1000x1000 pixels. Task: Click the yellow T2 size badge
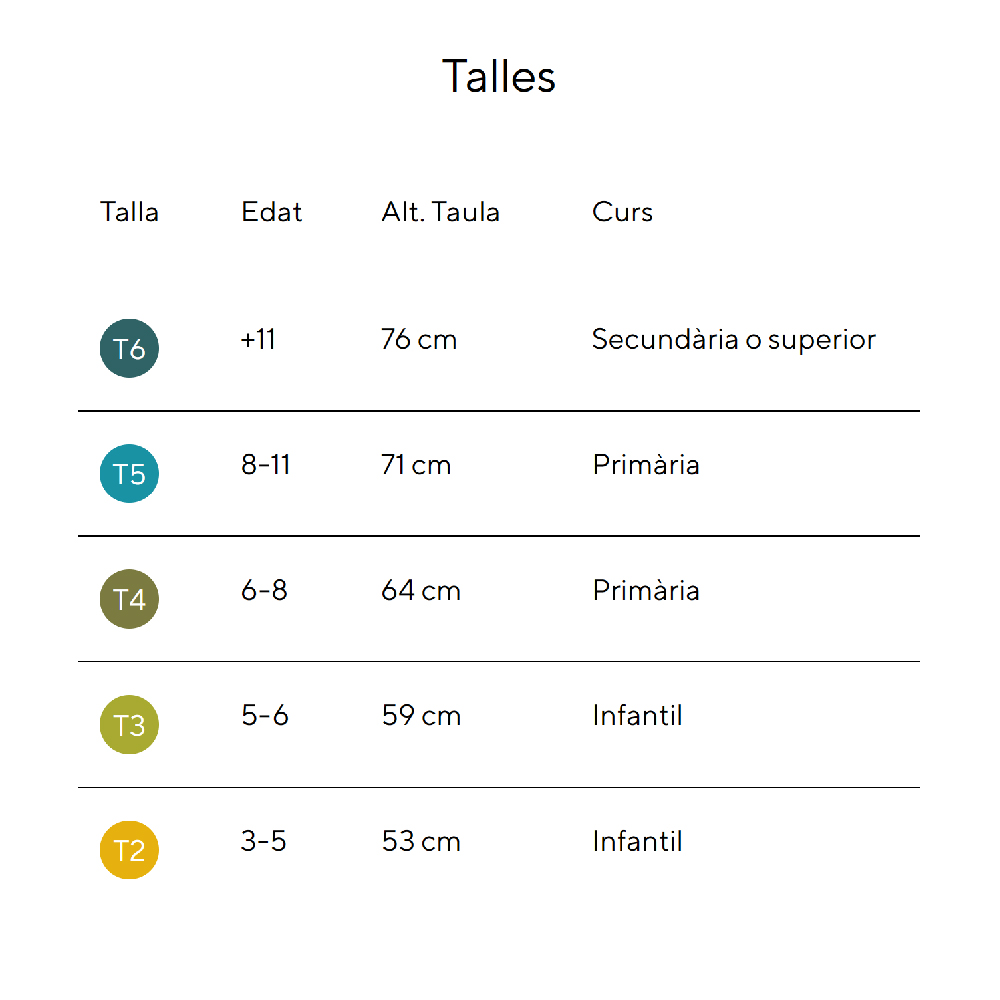coord(129,850)
